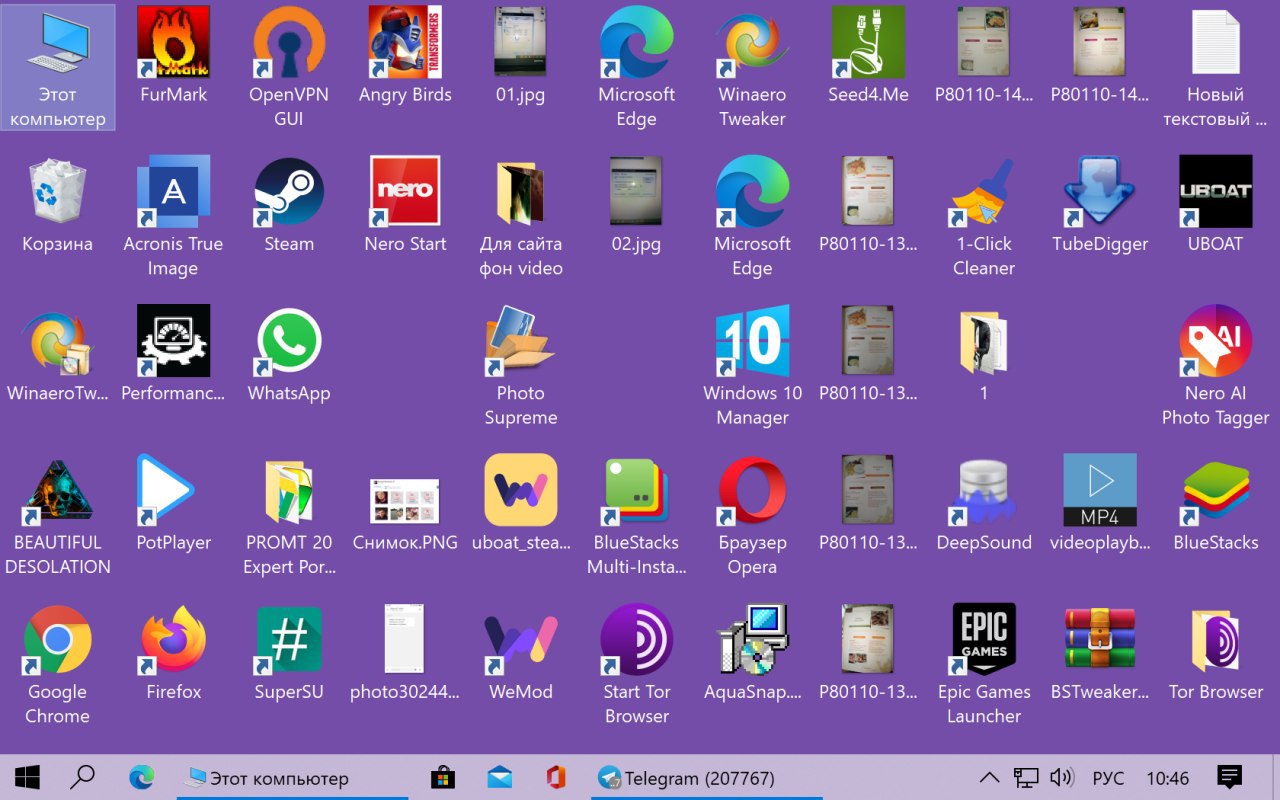Select the BSTweaker WinRAR archive icon
This screenshot has height=800, width=1280.
point(1100,640)
